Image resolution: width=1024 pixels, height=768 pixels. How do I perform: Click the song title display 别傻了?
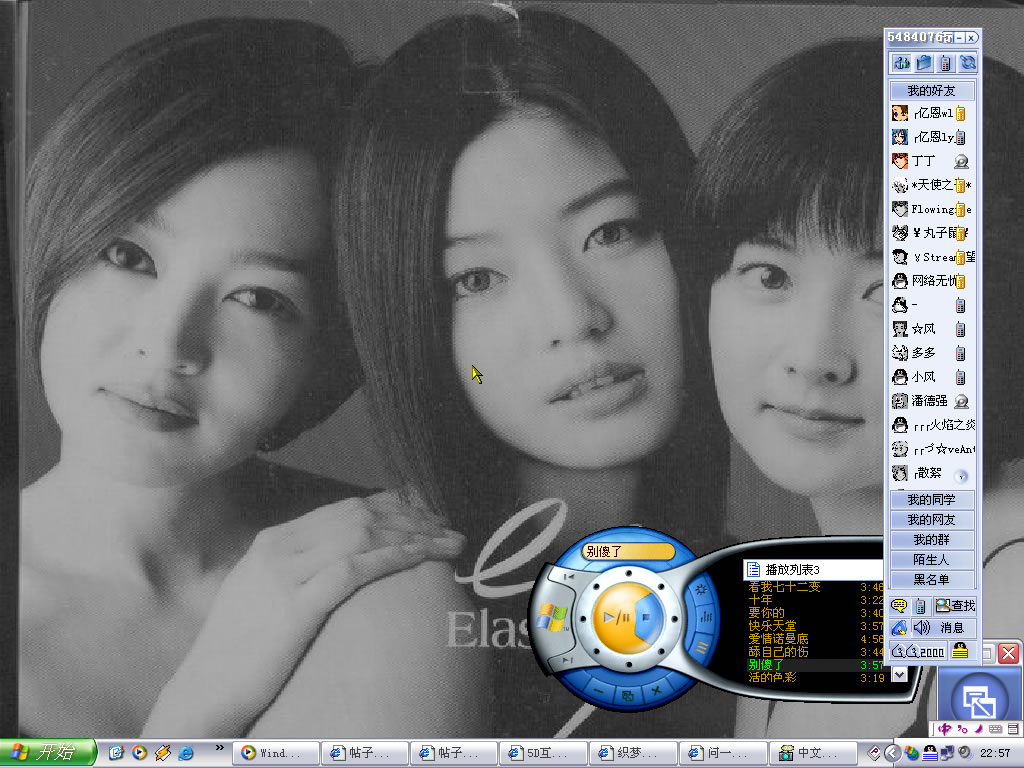(627, 551)
